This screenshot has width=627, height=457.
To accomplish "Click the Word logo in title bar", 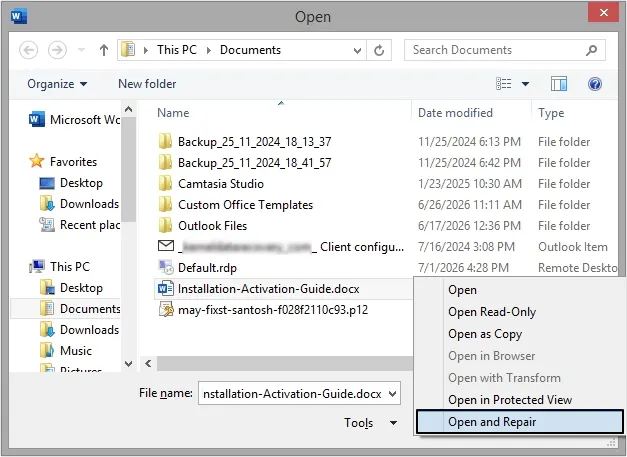I will click(18, 16).
